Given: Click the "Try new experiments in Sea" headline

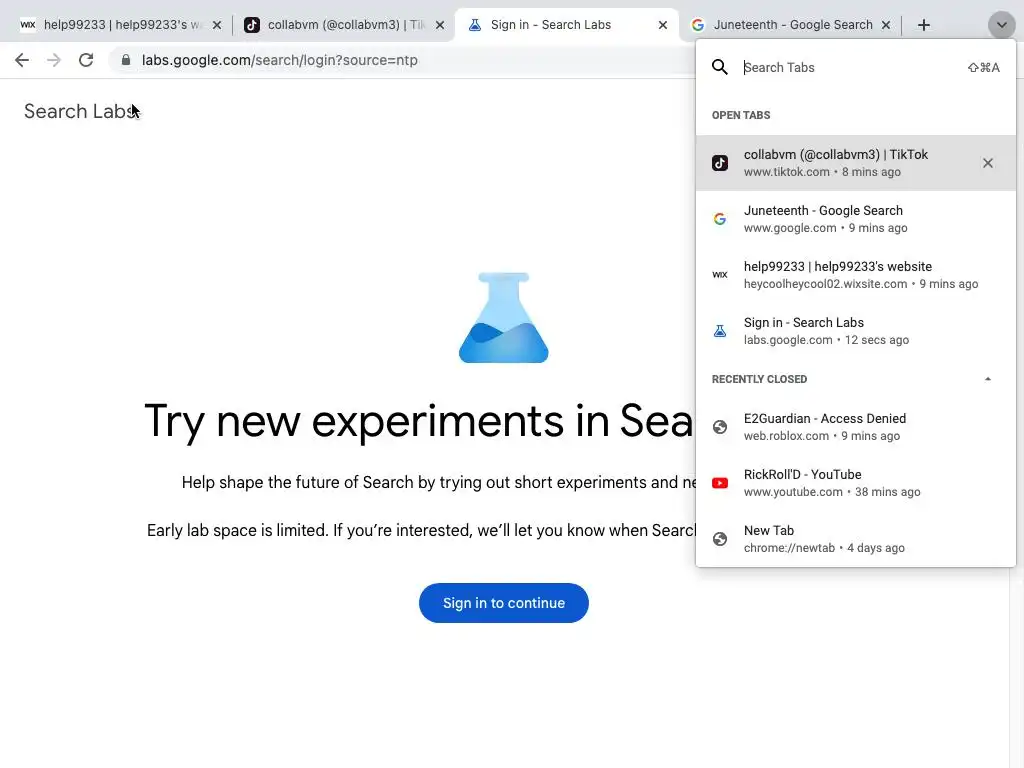Looking at the screenshot, I should (x=419, y=421).
